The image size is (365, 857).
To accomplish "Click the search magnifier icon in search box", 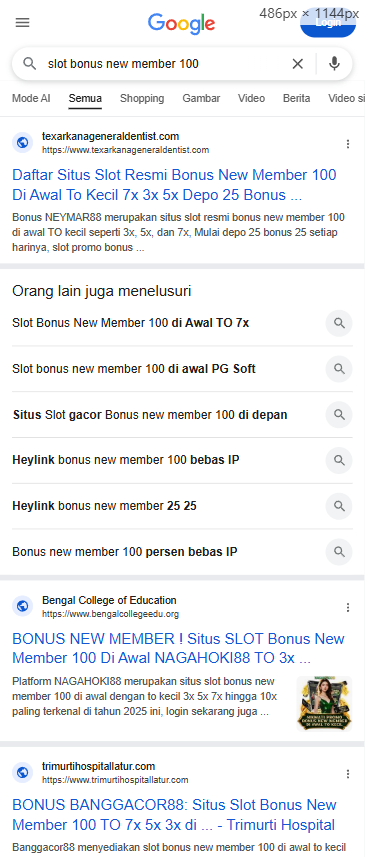I will (29, 64).
